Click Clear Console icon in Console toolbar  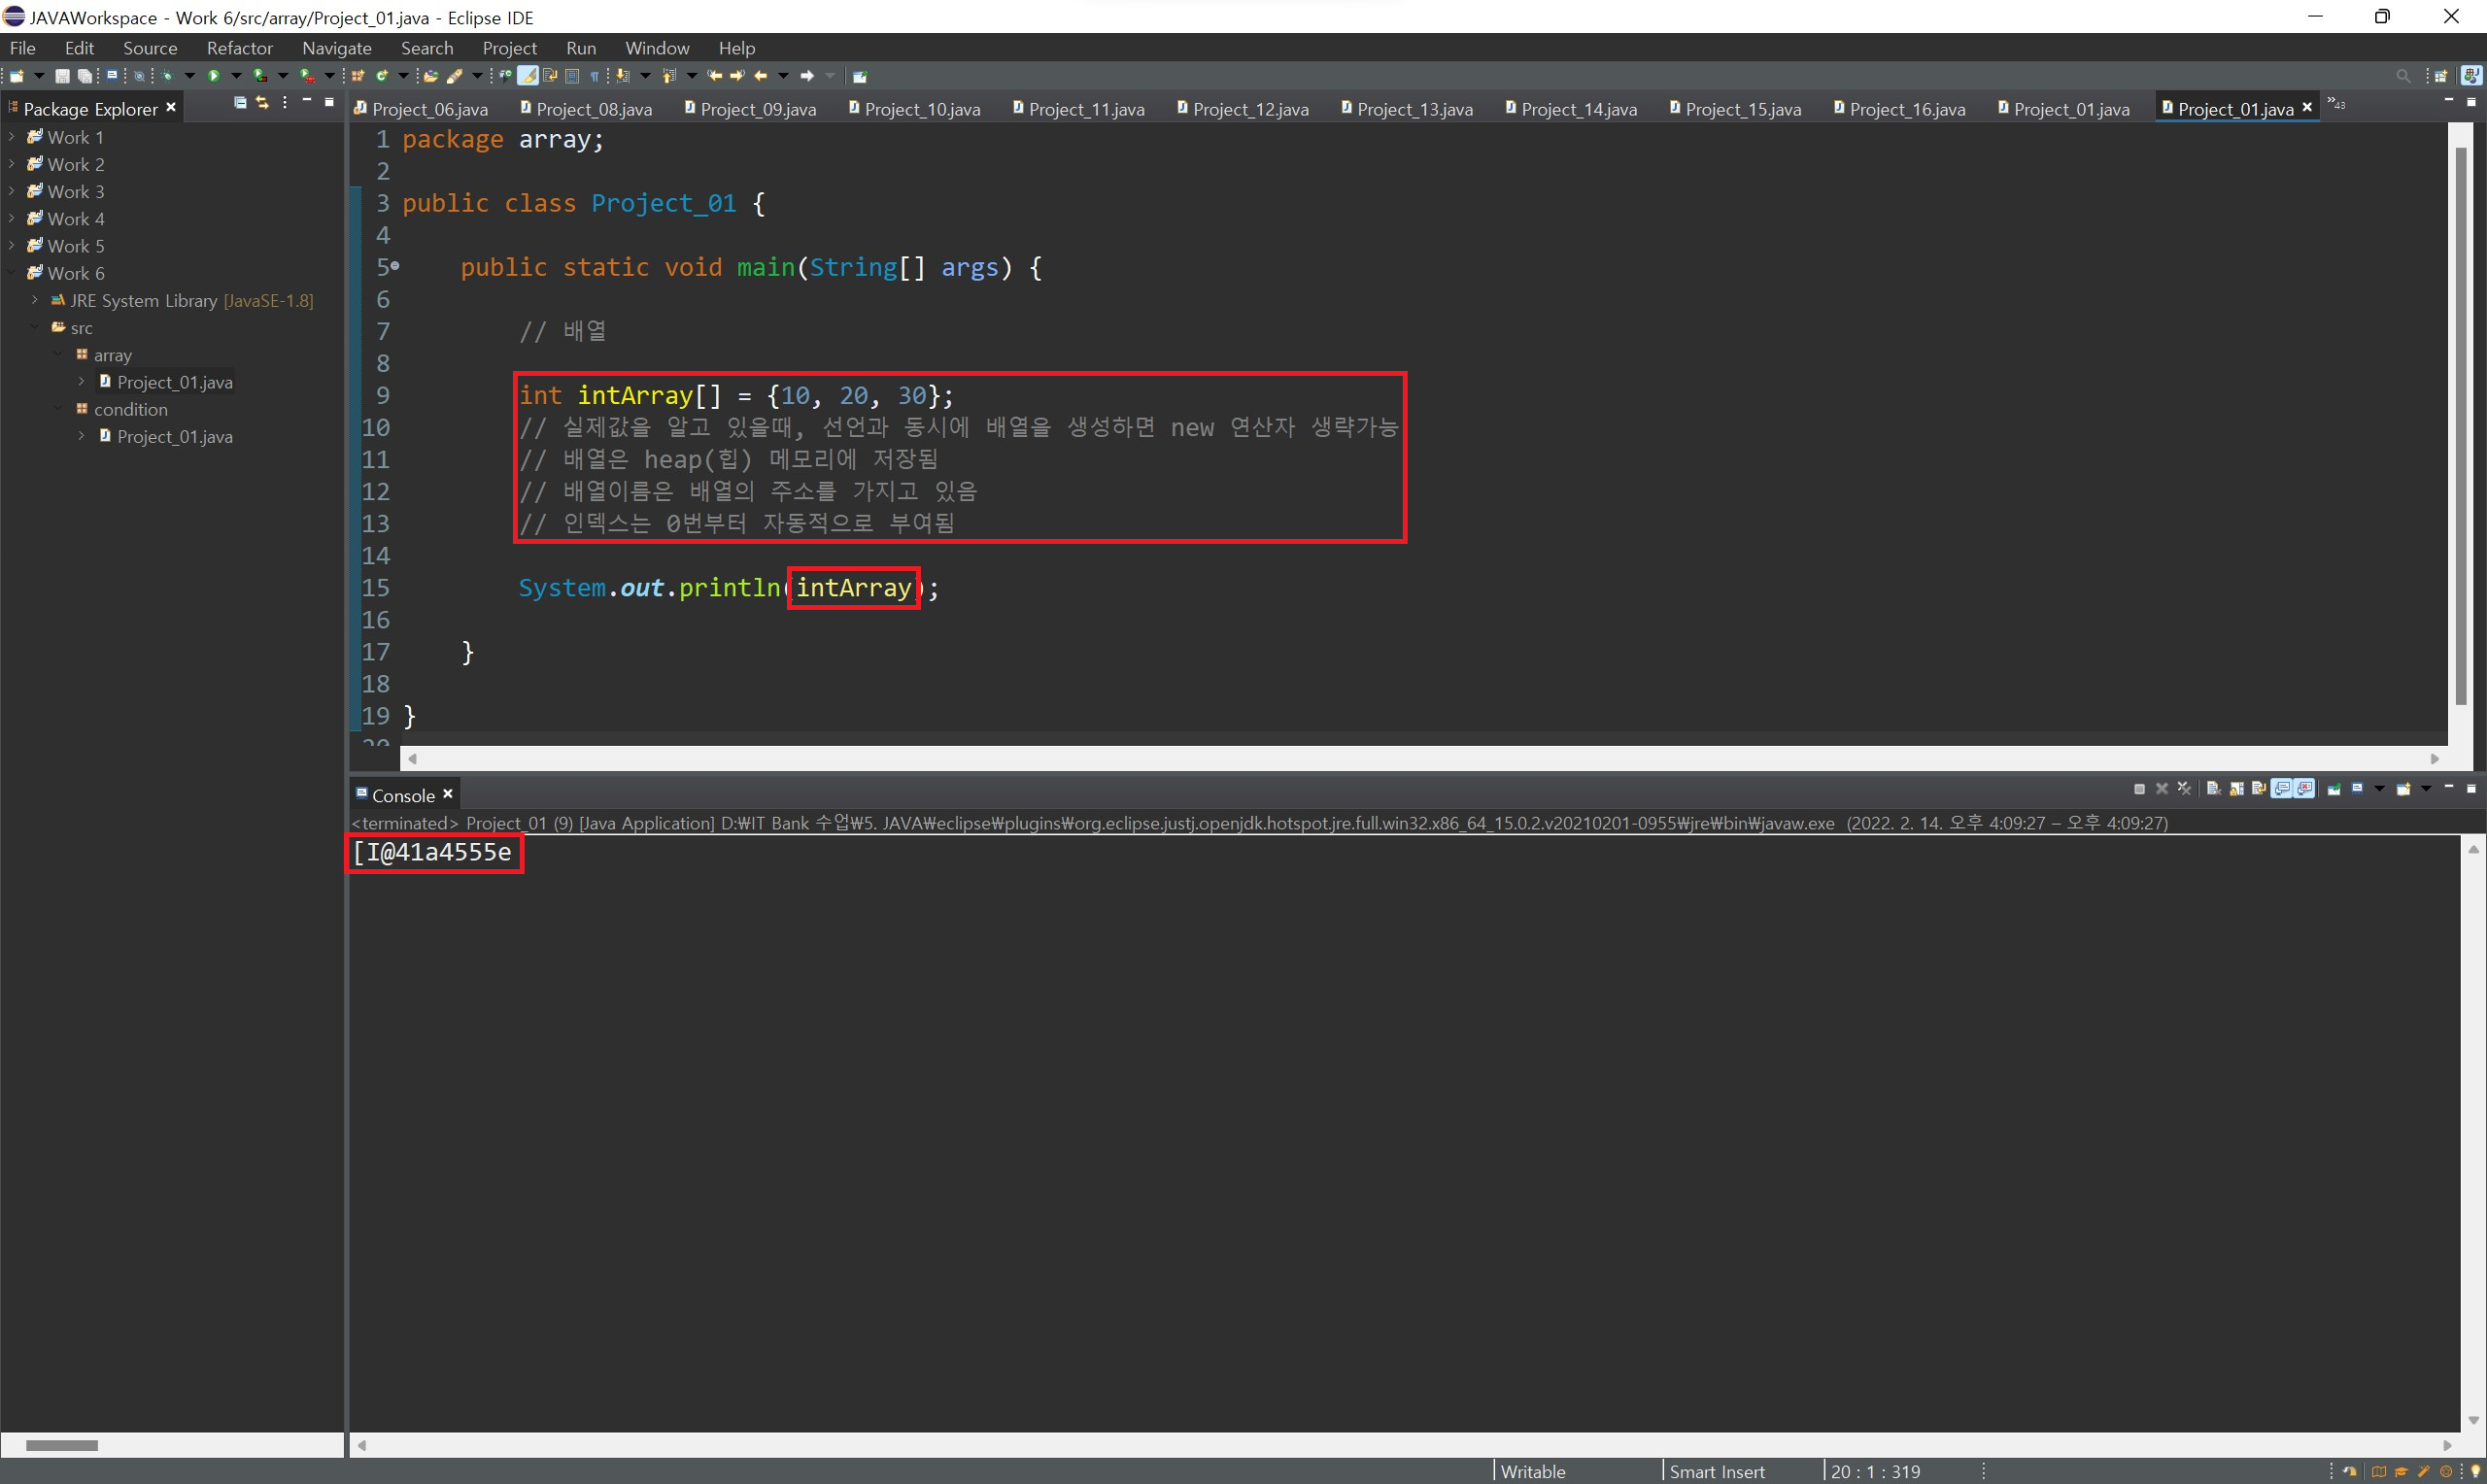pos(2214,789)
